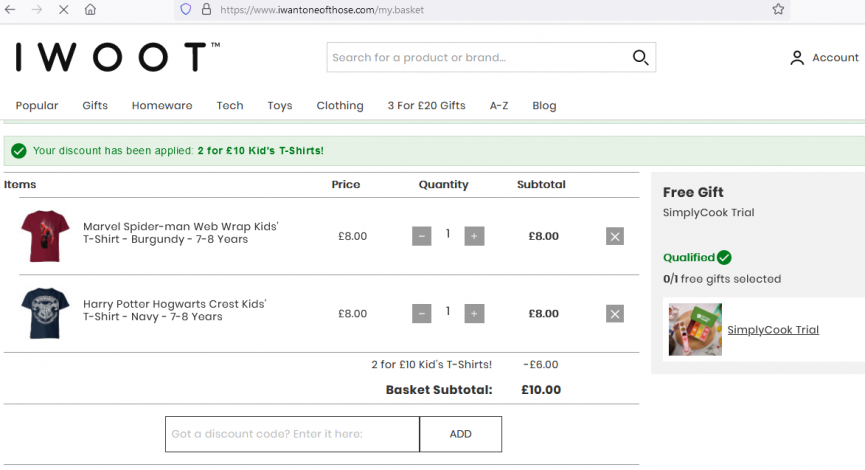Increase quantity of Harry Potter T-Shirt

pyautogui.click(x=474, y=313)
